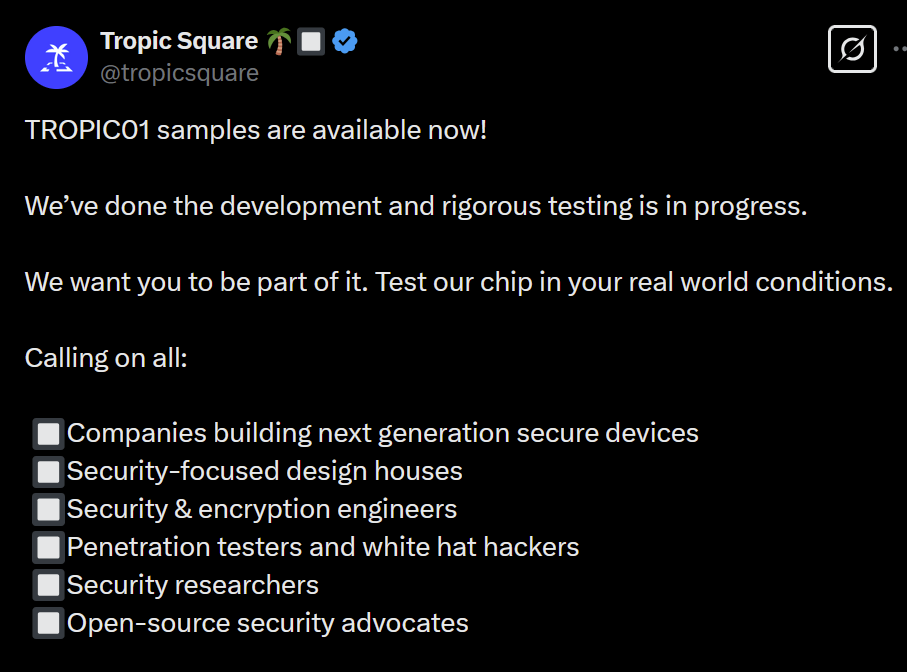
Task: Click the 'Open-source security advocates' text
Action: pos(268,623)
